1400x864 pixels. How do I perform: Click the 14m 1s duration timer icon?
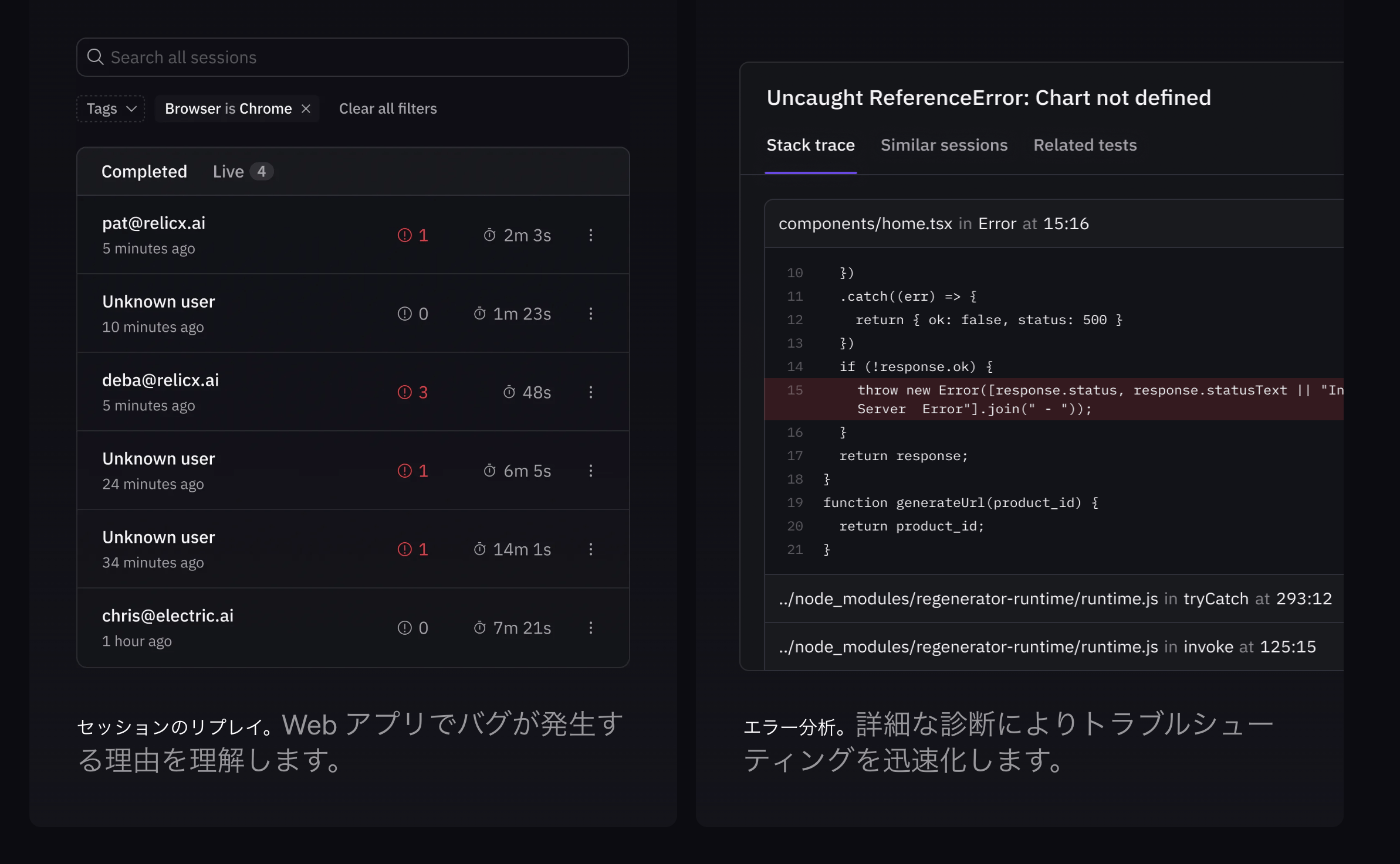(480, 549)
